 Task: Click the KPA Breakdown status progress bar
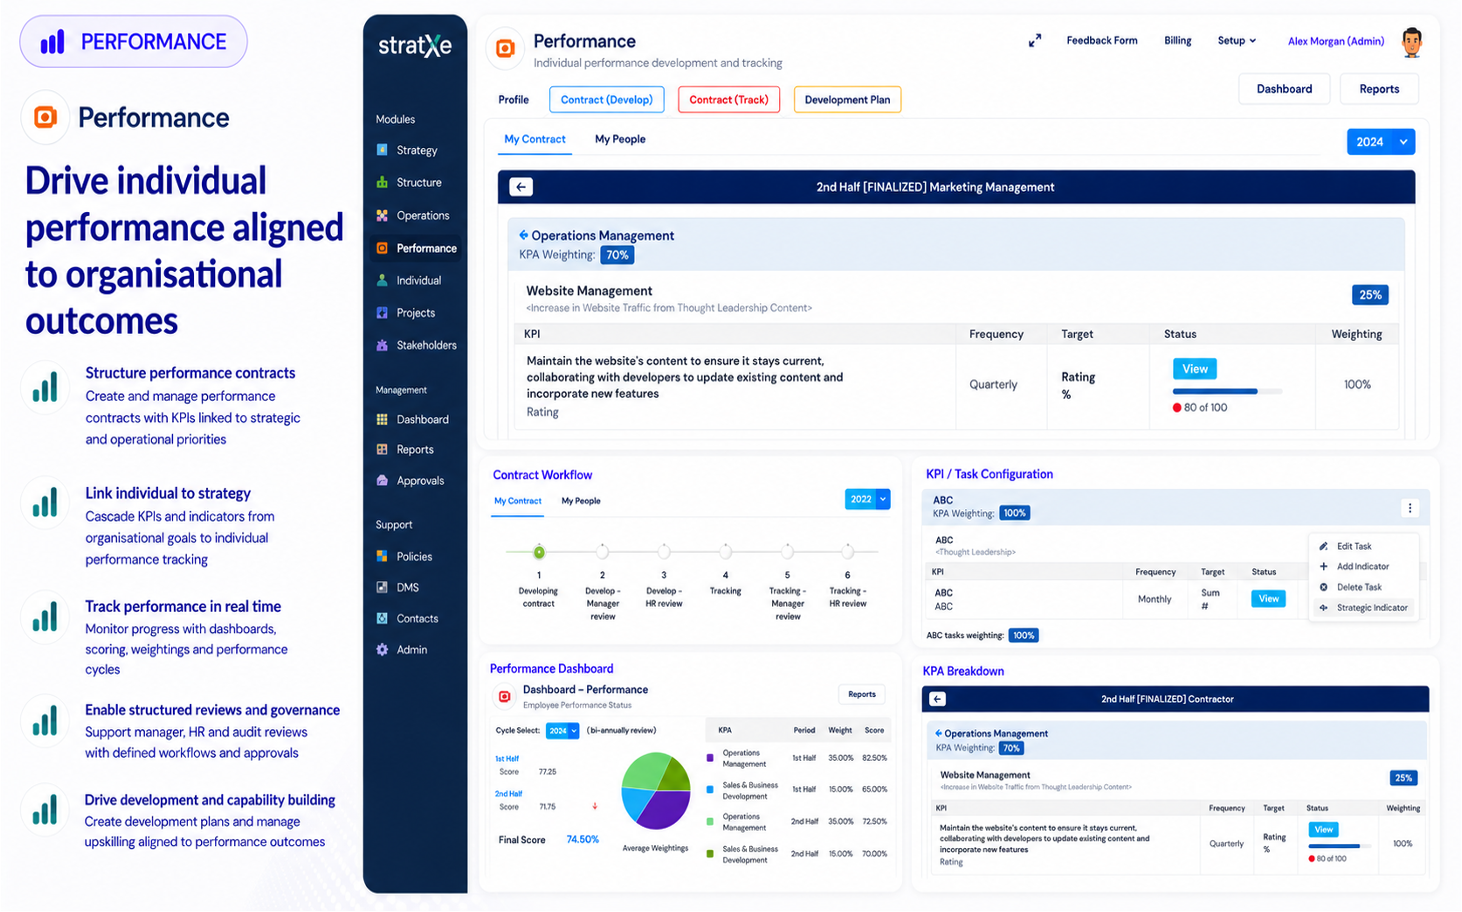1339,846
